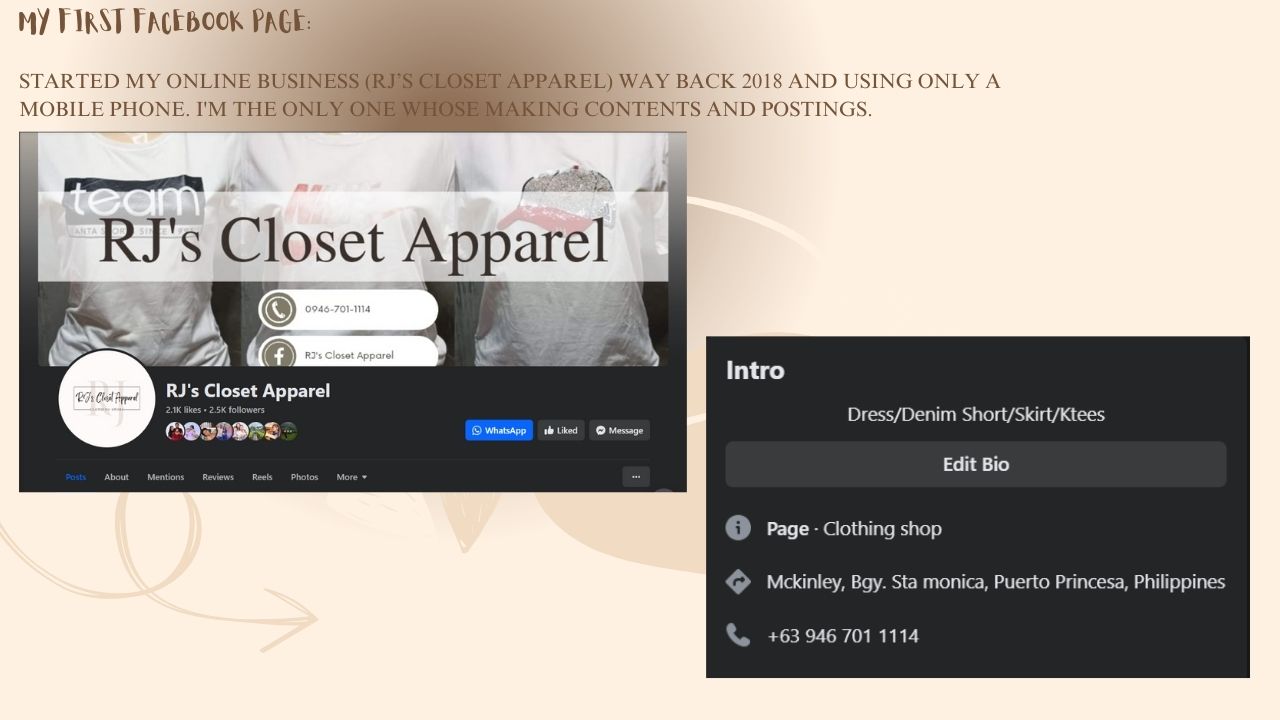Click the address direction icon in Intro

[x=738, y=582]
